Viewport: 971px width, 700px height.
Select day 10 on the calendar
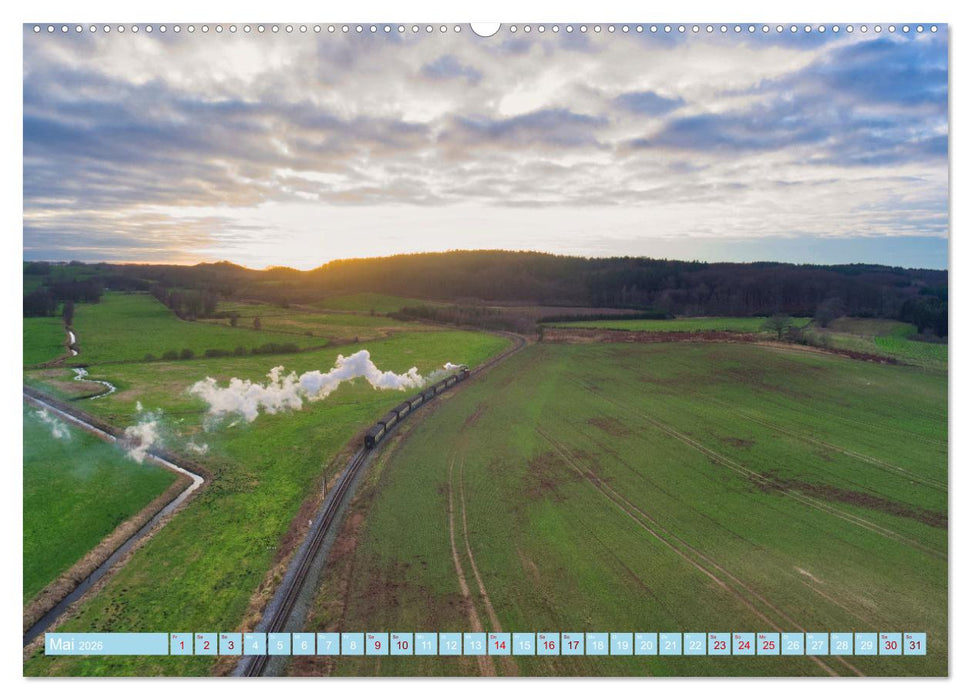(x=401, y=644)
